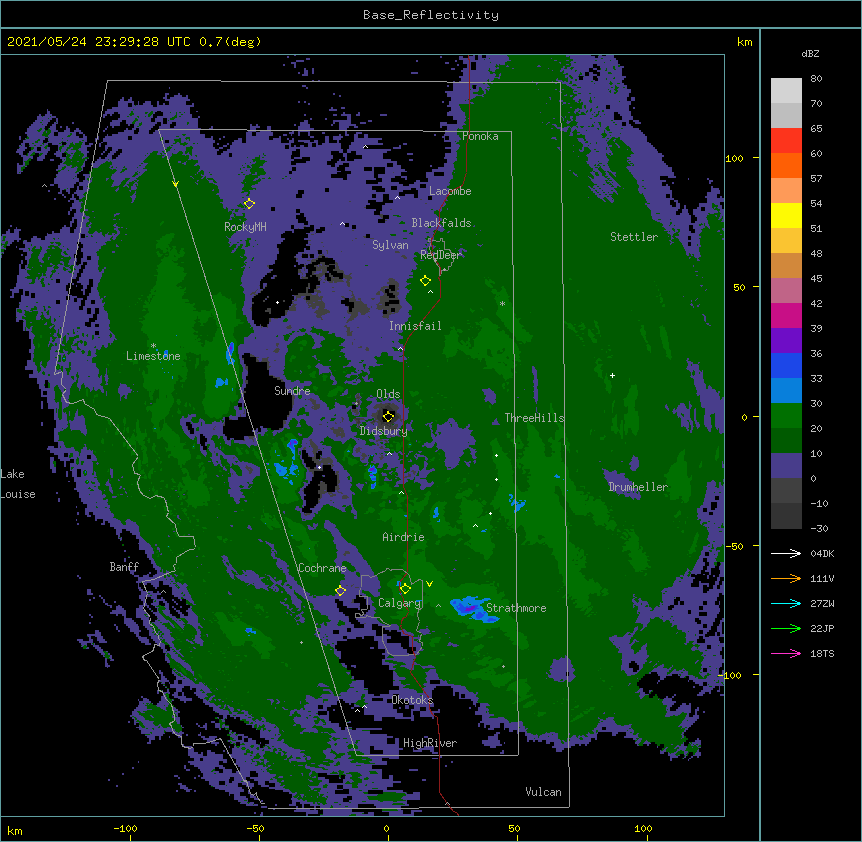Click the yellow marker beside the Cochrane label
This screenshot has height=842, width=862.
click(340, 591)
